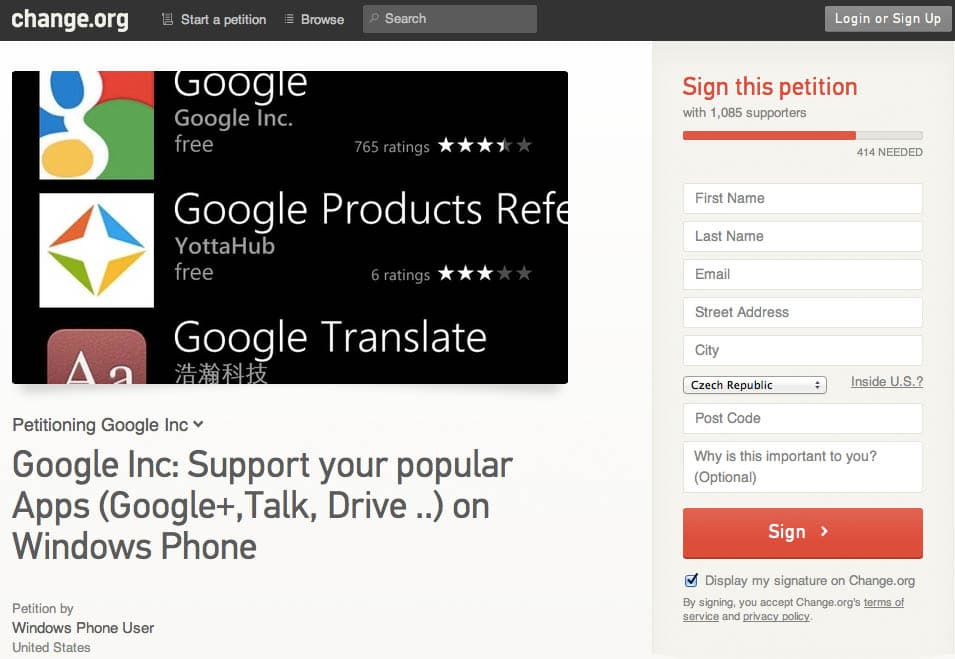Click the Google app icon in image

click(x=96, y=125)
